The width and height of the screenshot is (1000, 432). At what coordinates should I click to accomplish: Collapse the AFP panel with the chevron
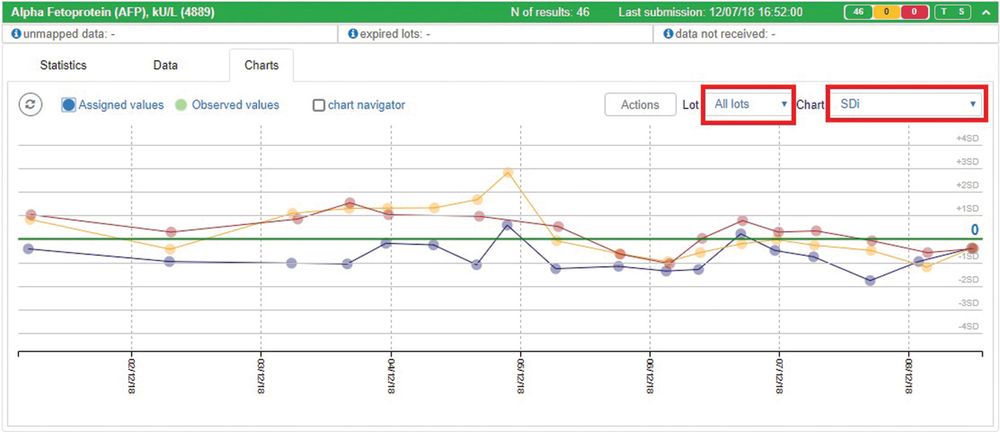(x=984, y=11)
